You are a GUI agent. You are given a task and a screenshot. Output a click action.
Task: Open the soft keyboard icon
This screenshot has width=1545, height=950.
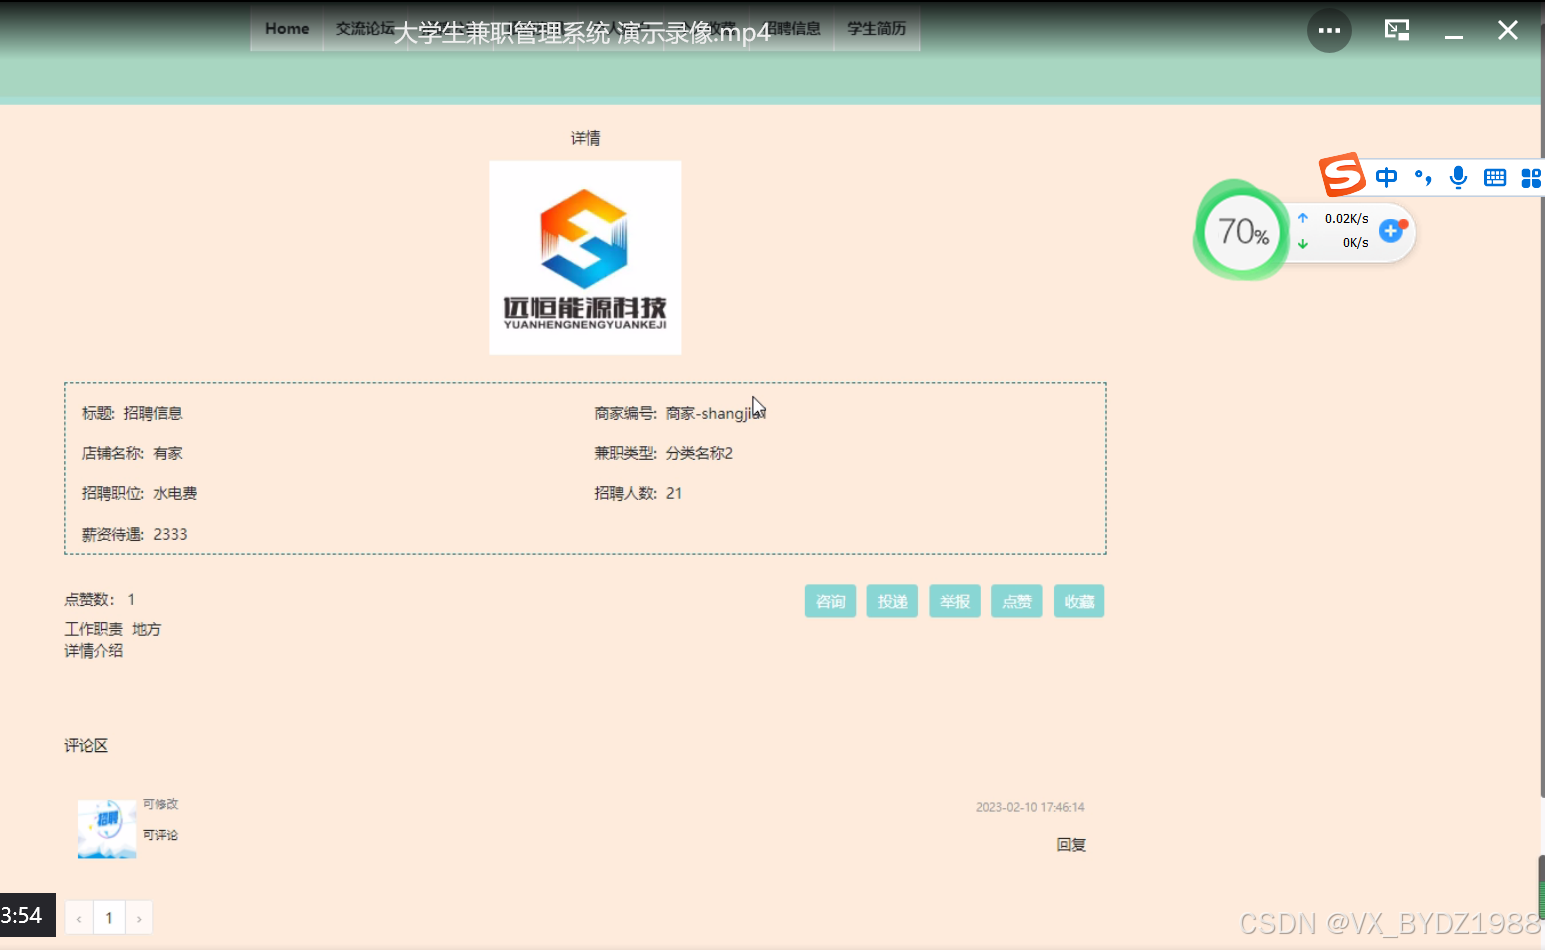[x=1495, y=178]
